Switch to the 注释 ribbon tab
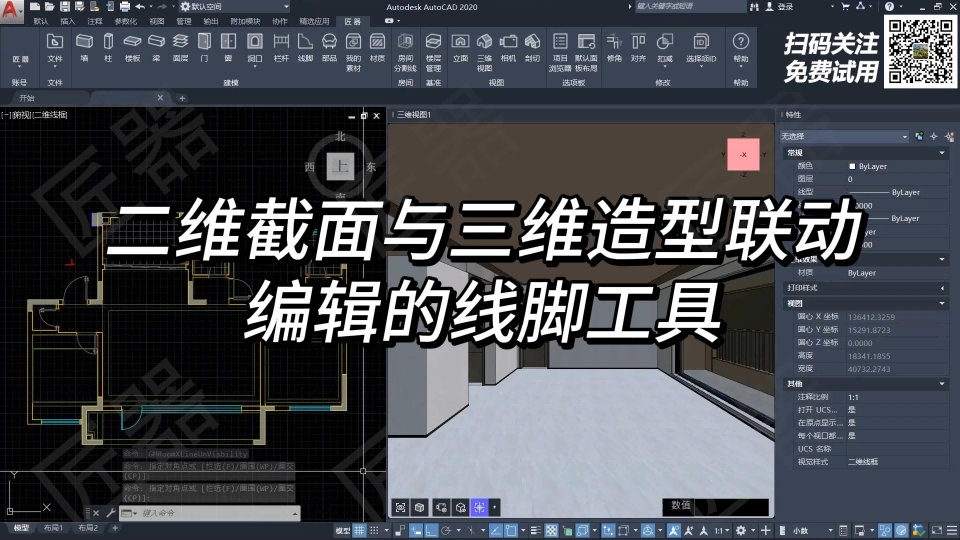960x540 pixels. [94, 21]
